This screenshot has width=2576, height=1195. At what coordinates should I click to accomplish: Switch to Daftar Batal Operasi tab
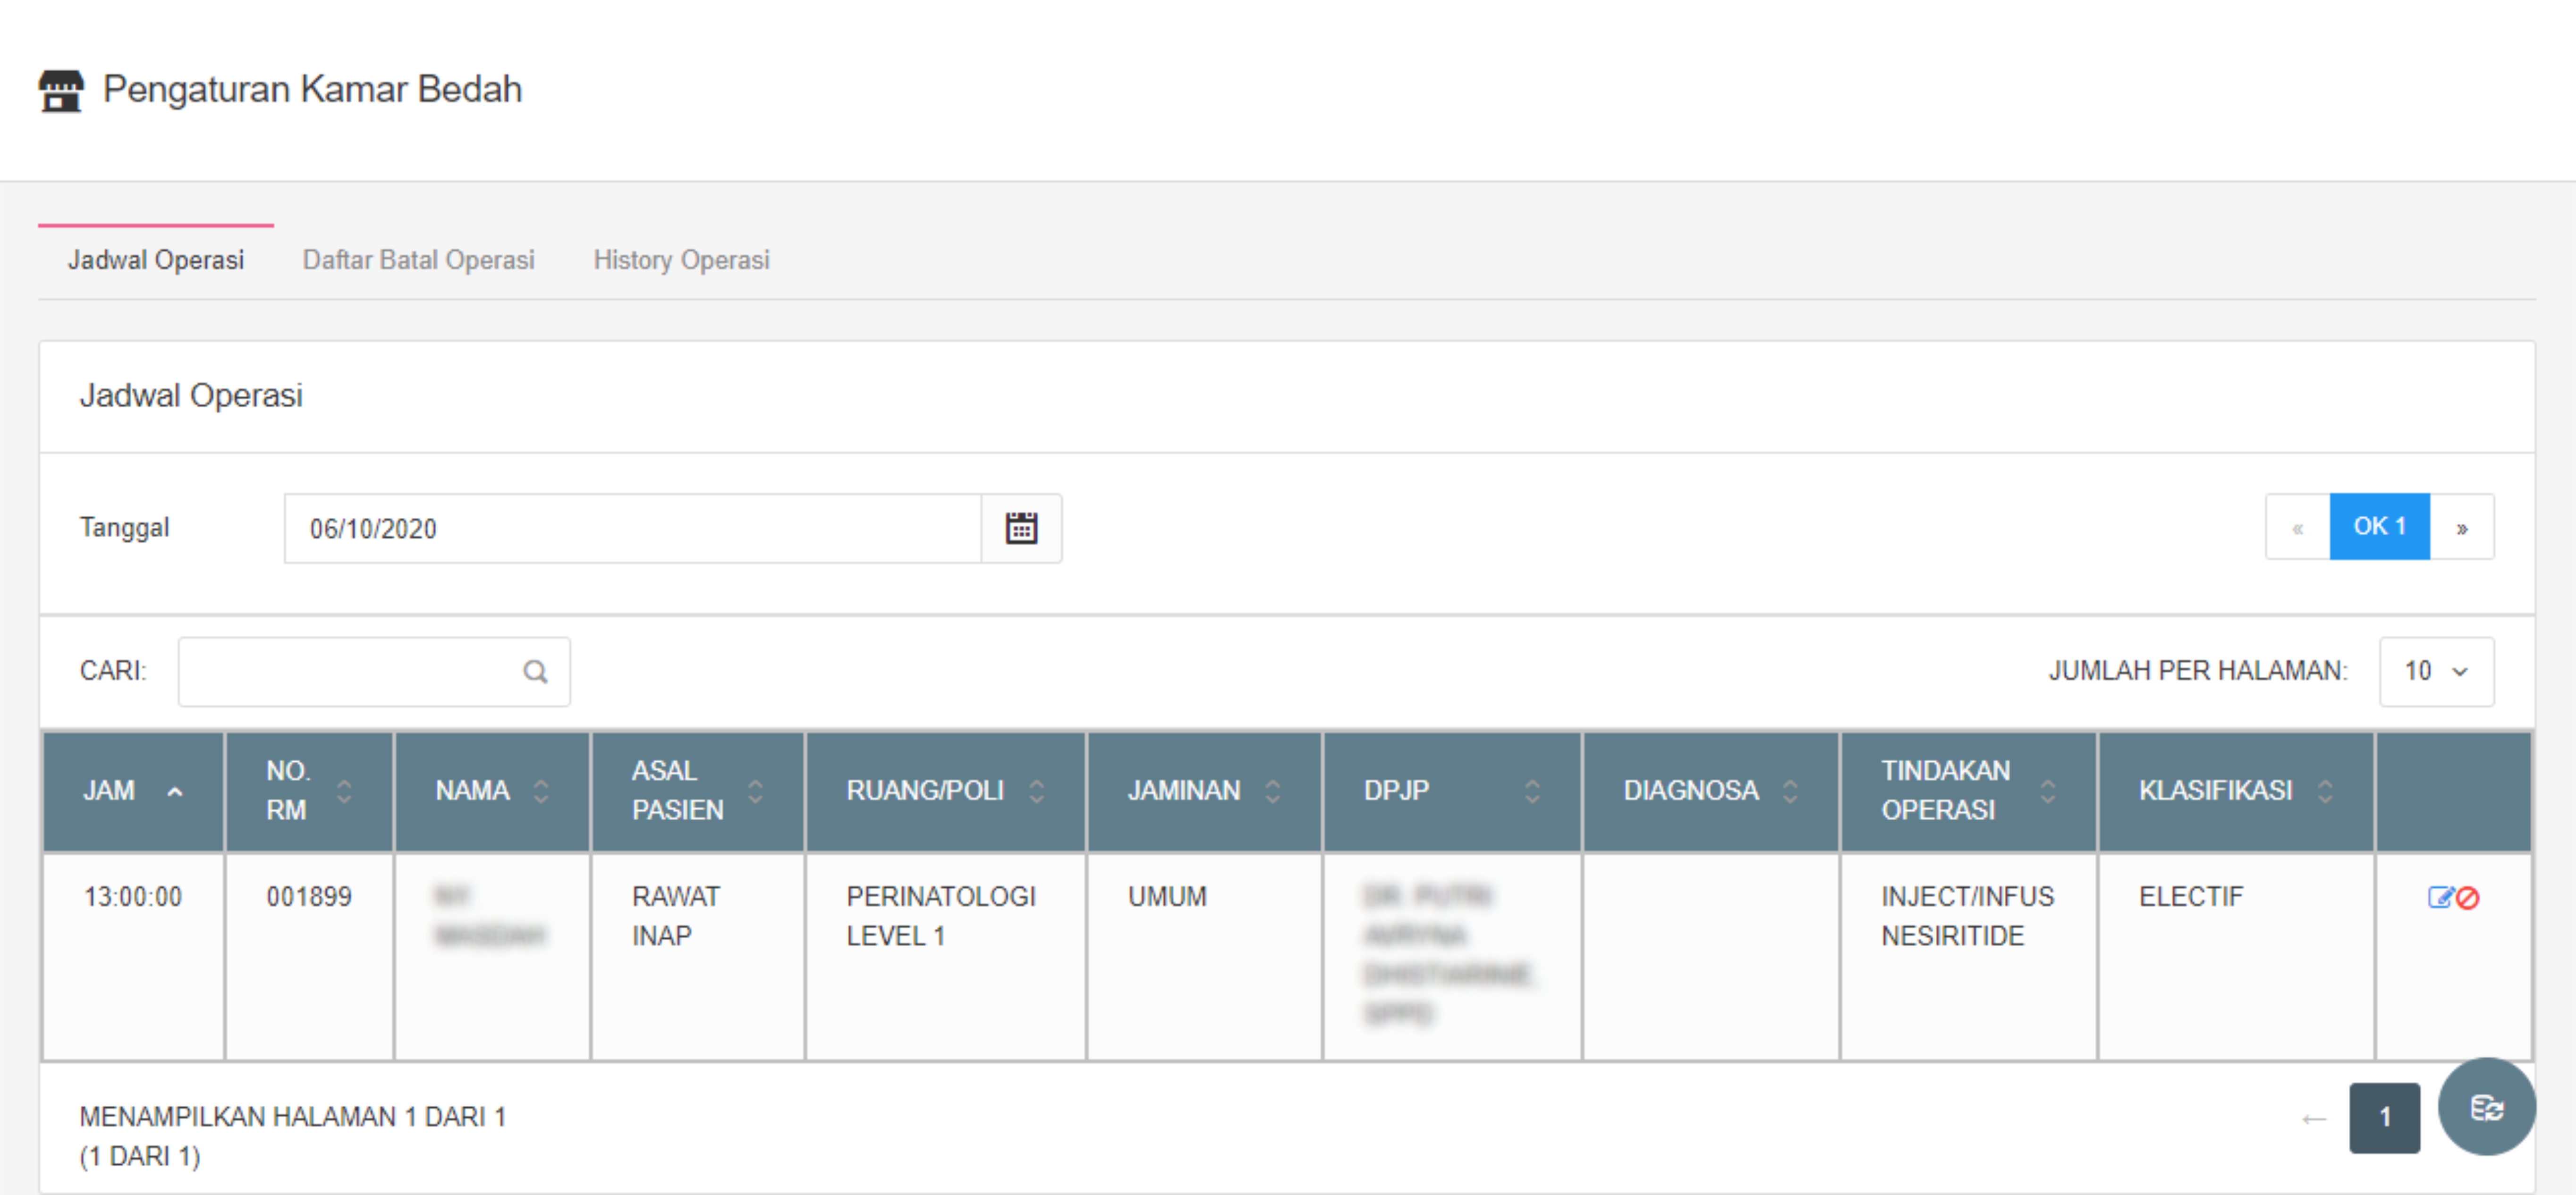click(x=418, y=260)
